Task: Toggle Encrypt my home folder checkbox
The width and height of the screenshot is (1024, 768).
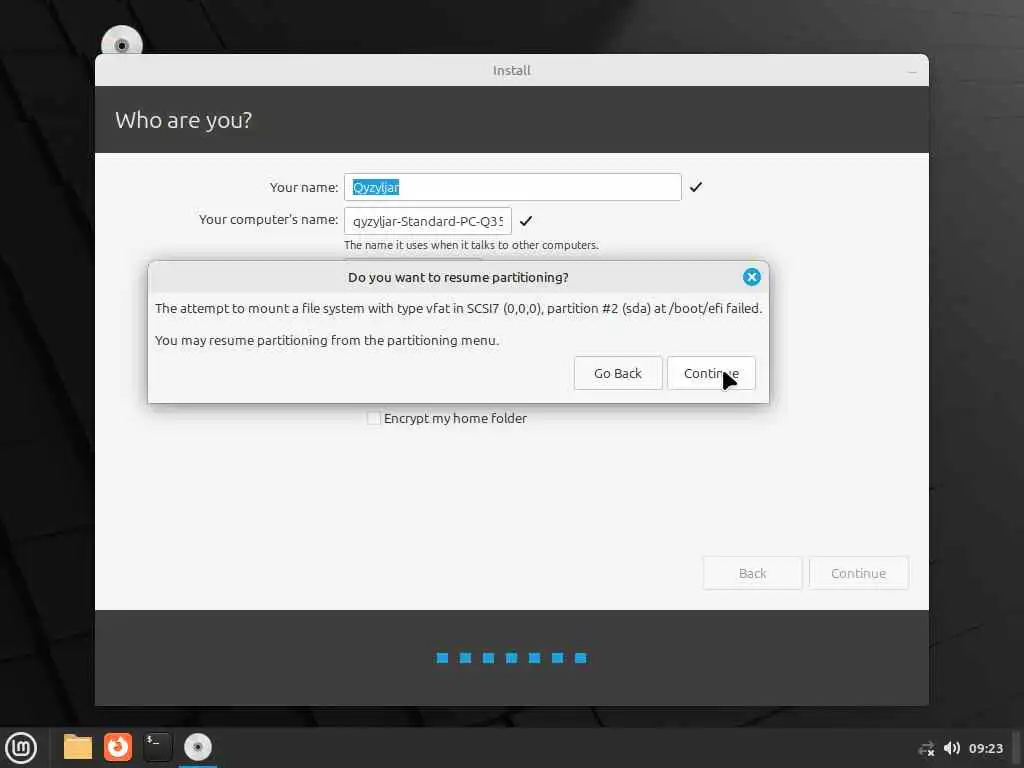Action: (x=374, y=418)
